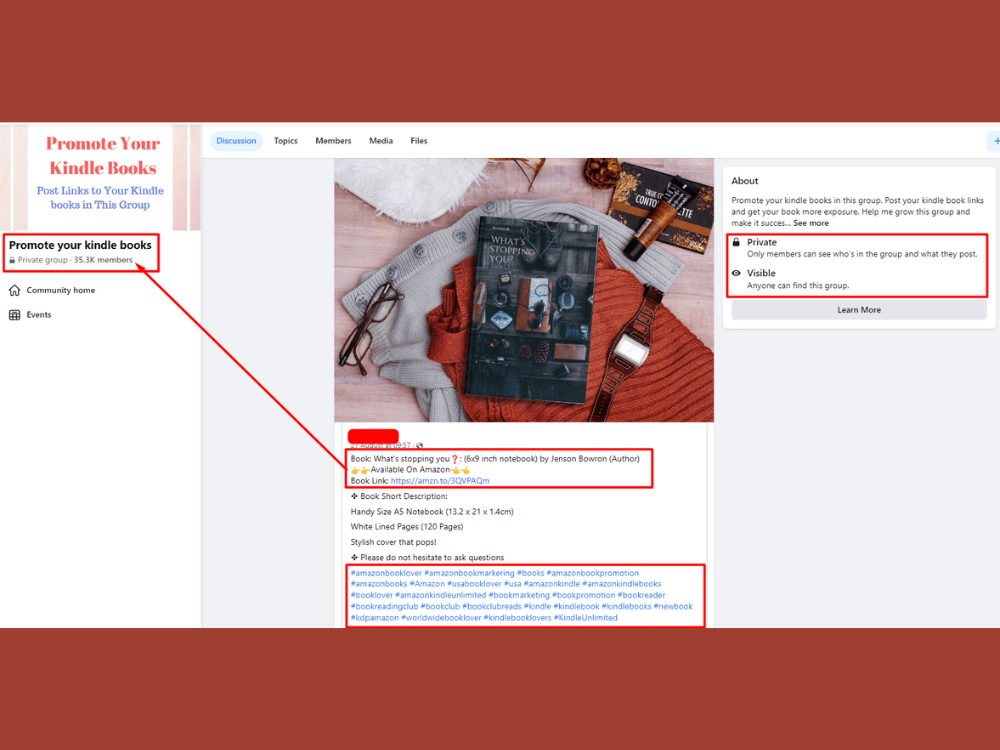Click the #bookclub hashtag
Screen dimensions: 1000x750
click(440, 607)
